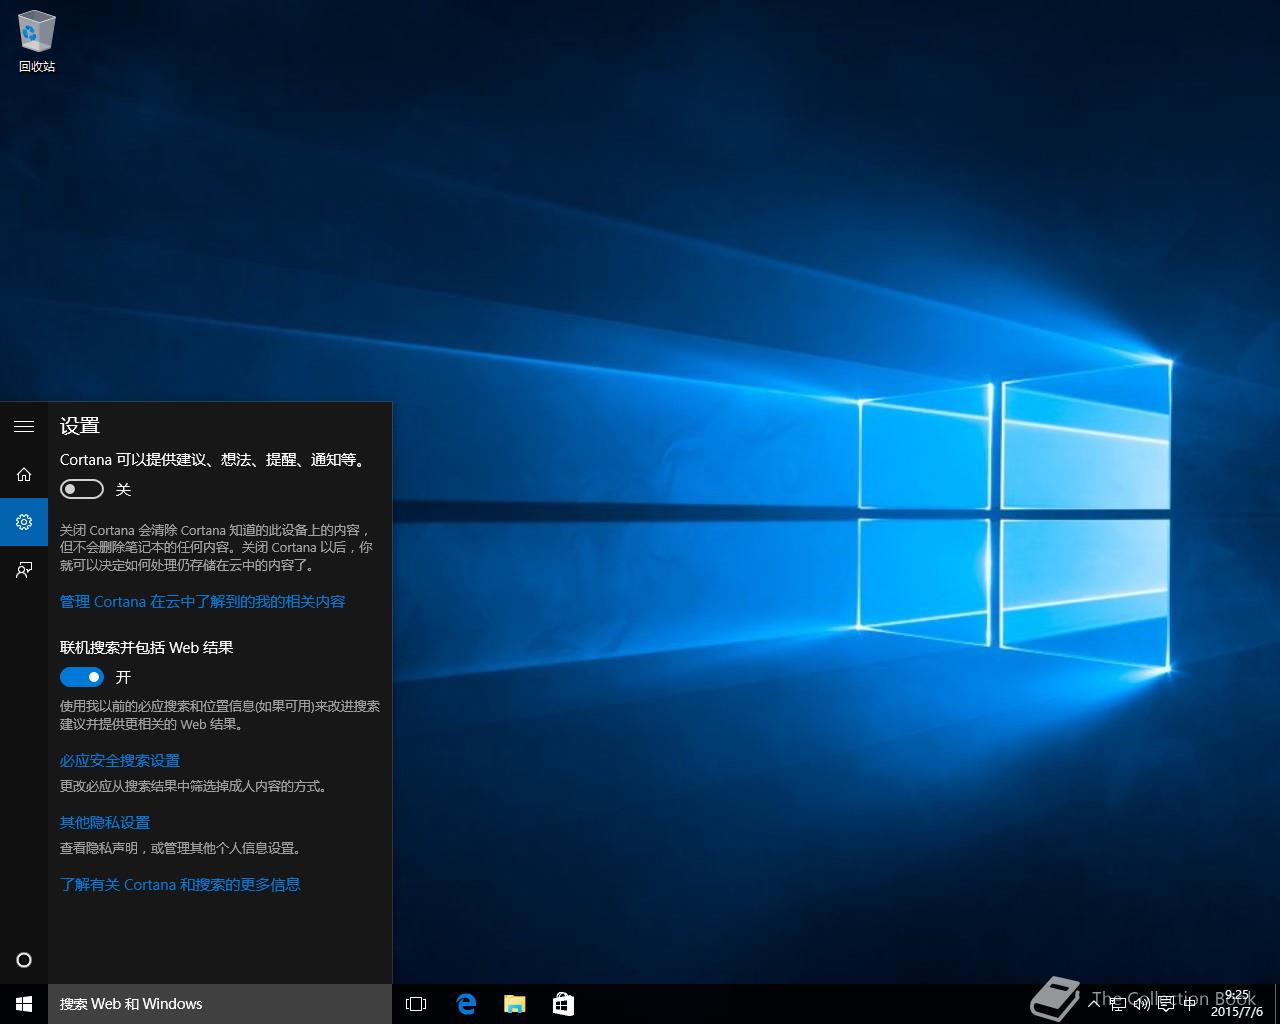Open the volume tray icon
Viewport: 1280px width, 1024px height.
pos(1141,1004)
